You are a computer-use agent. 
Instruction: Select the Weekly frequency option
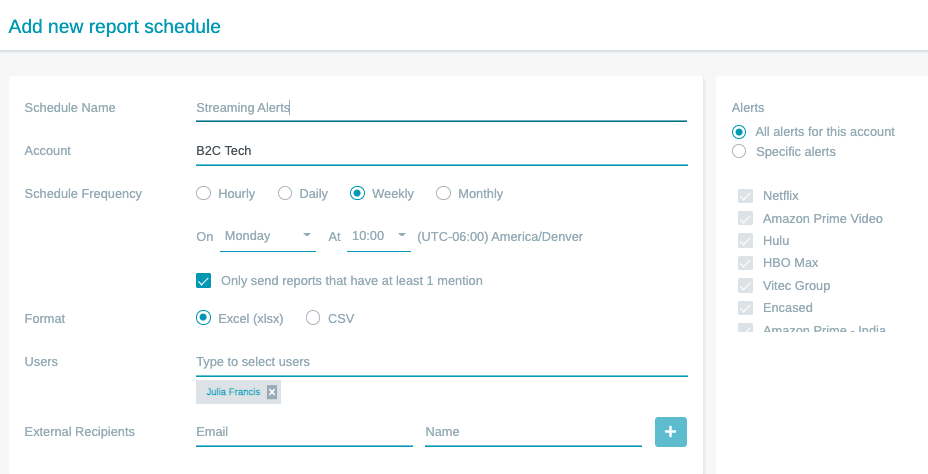(x=357, y=194)
